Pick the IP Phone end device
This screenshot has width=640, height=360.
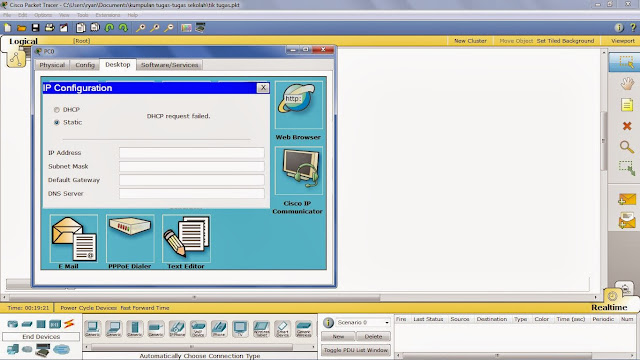[177, 329]
